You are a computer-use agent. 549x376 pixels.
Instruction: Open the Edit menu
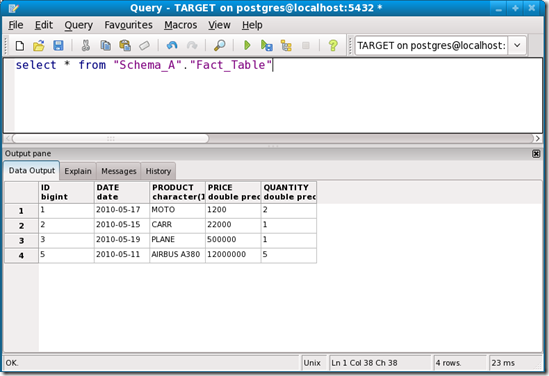click(x=44, y=25)
